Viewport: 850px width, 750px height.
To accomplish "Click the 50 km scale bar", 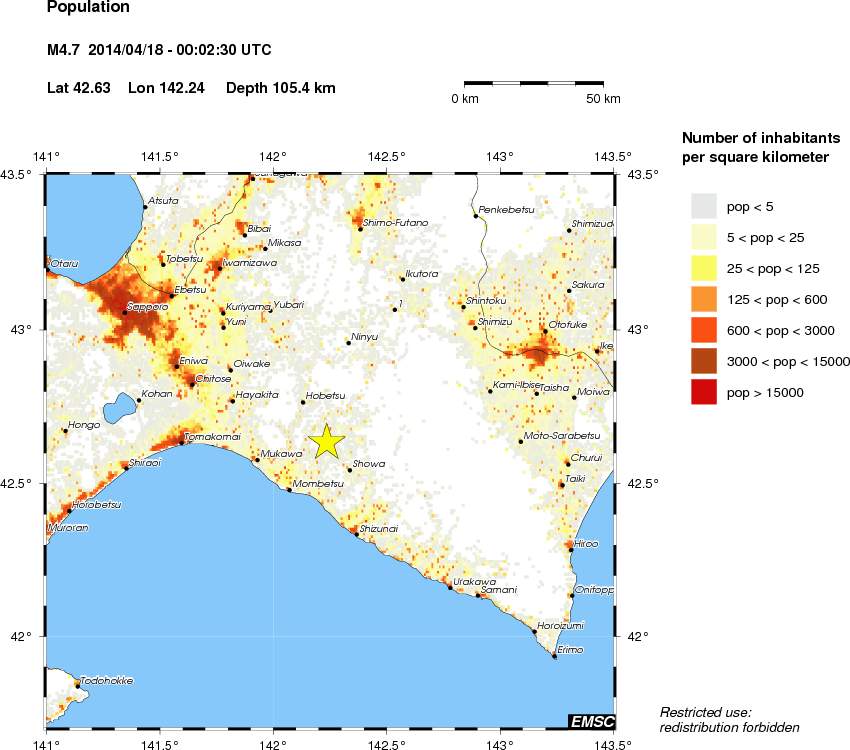I will coord(534,83).
